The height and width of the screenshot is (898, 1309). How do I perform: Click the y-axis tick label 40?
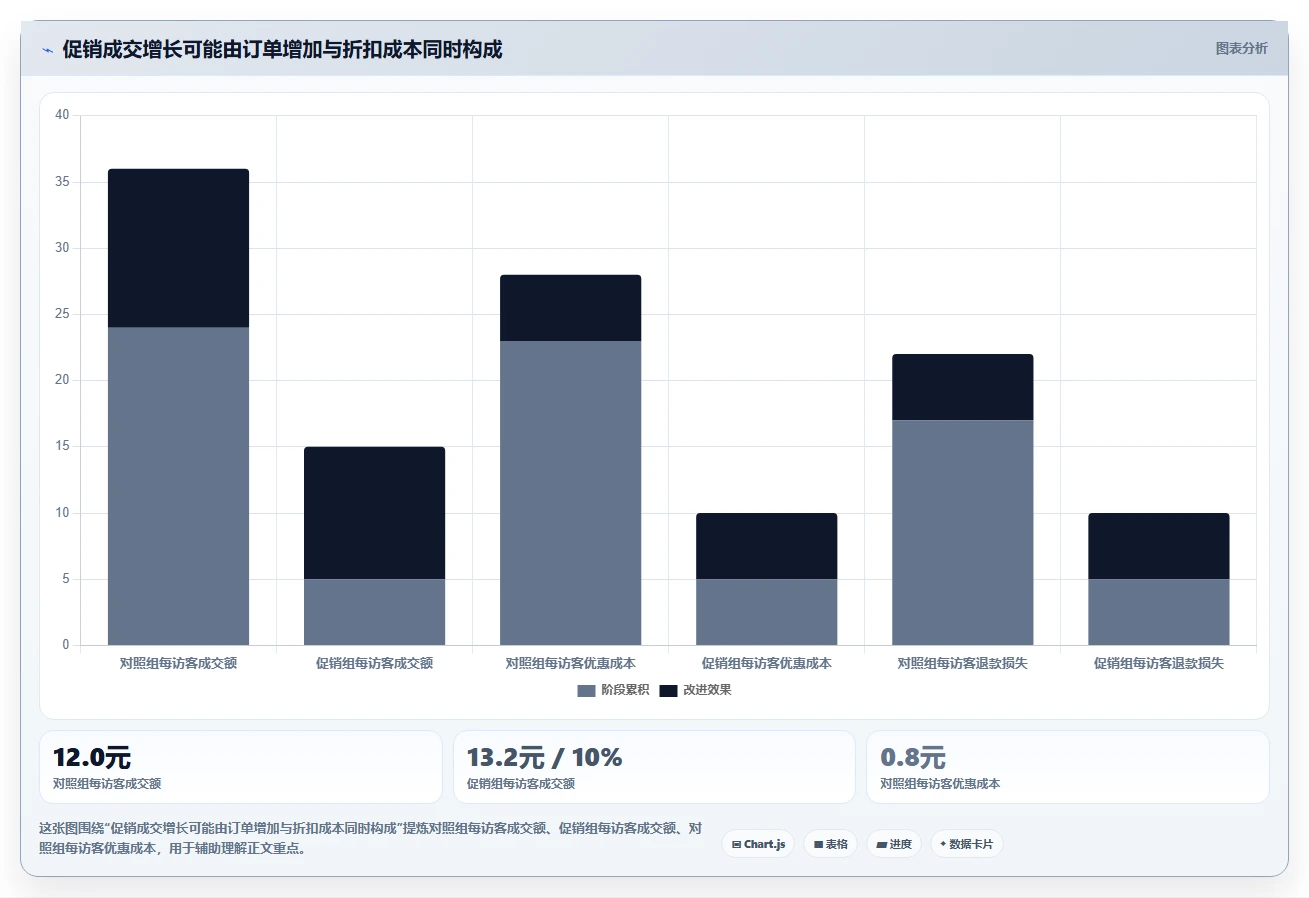pos(62,115)
